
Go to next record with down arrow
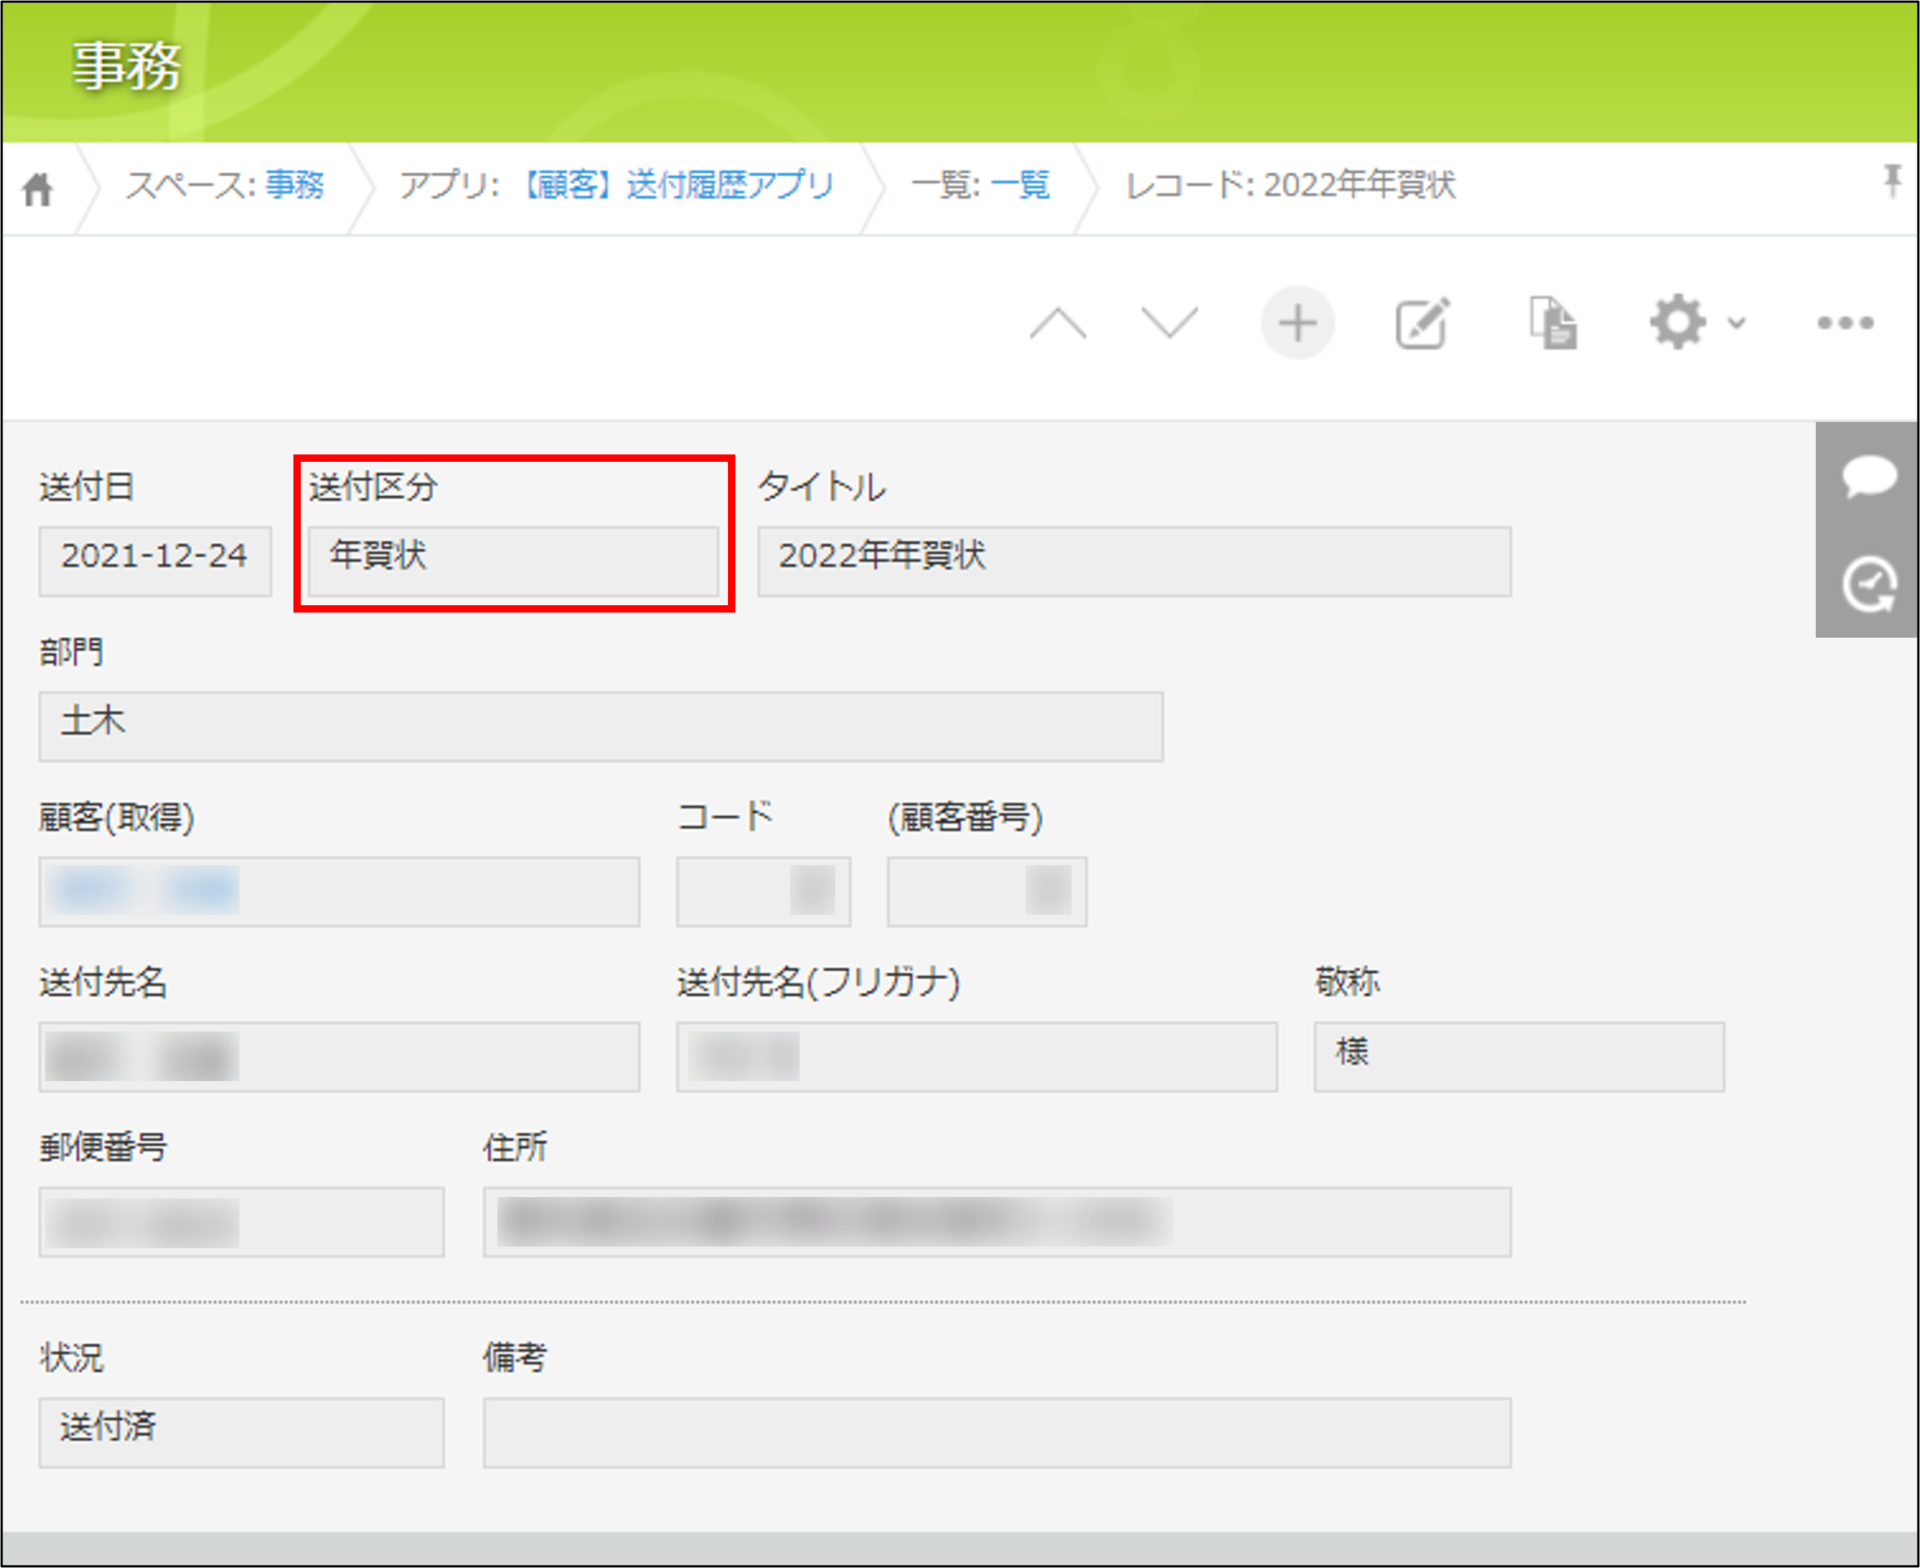coord(1169,324)
